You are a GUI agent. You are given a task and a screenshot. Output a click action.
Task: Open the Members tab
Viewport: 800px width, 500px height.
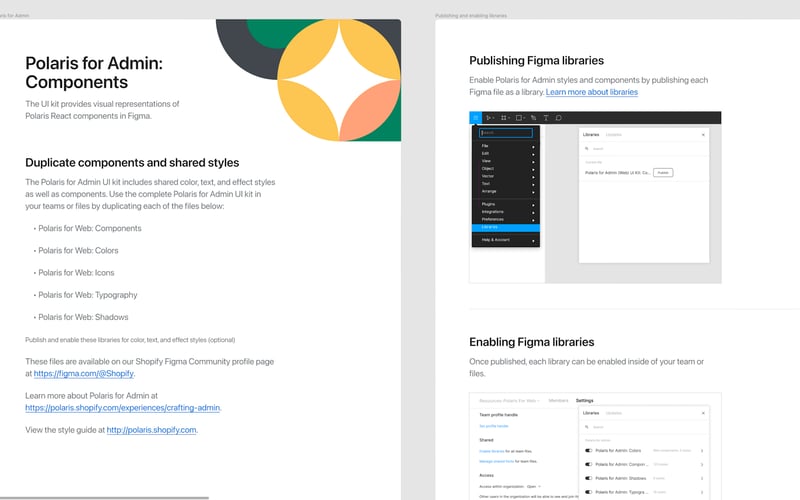coord(558,401)
